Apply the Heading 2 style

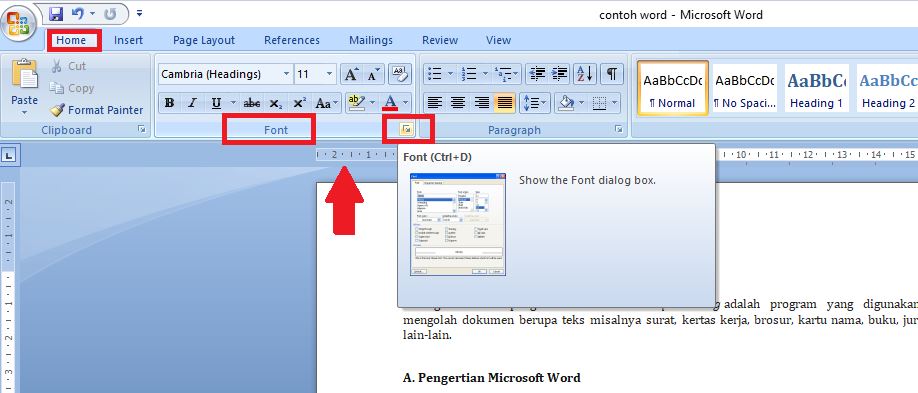pos(888,88)
